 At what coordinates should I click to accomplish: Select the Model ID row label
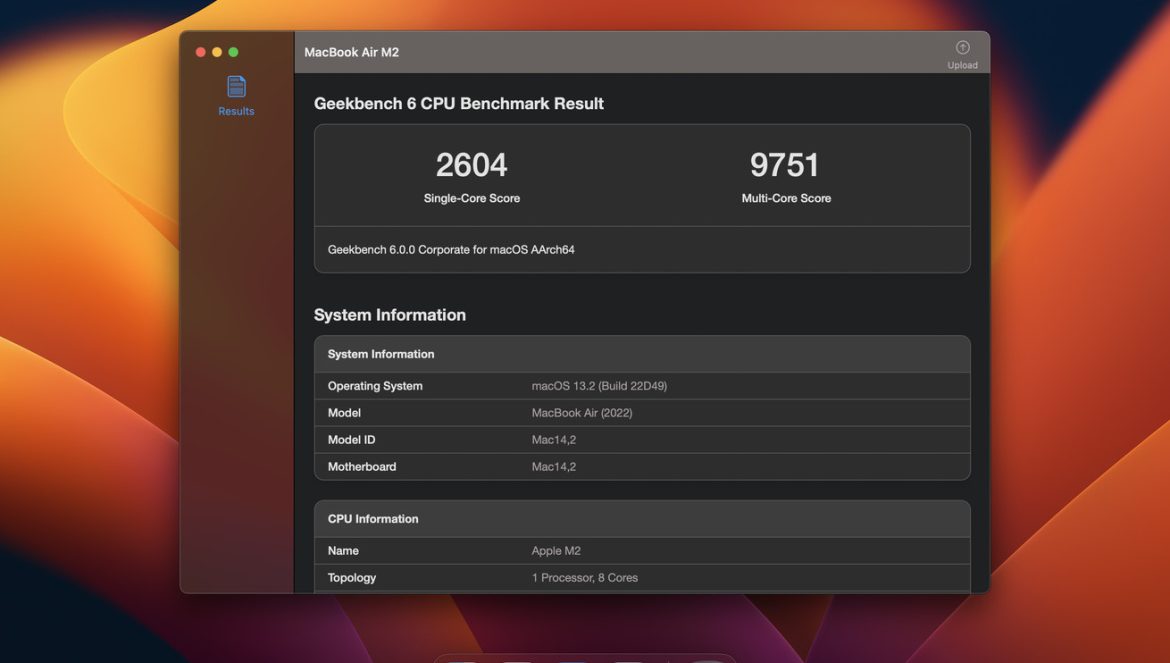(351, 440)
